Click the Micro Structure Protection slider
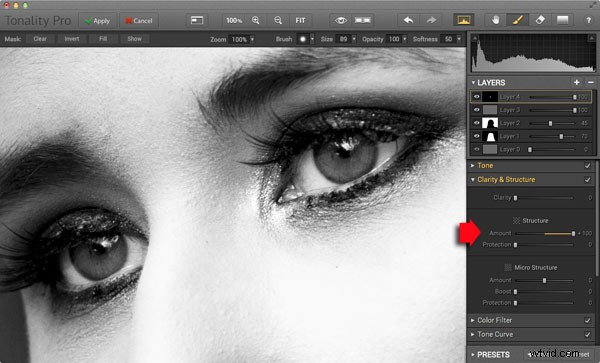Screen dimensions: 600x363 (544, 303)
